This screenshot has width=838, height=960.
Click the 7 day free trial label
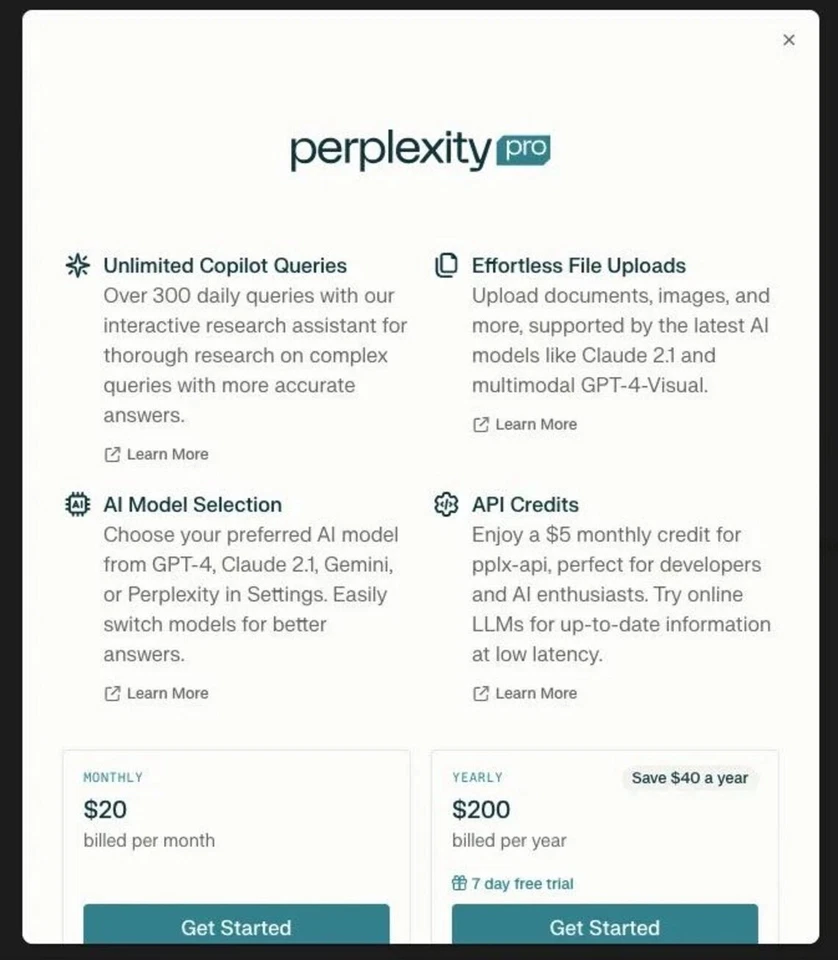(x=522, y=884)
